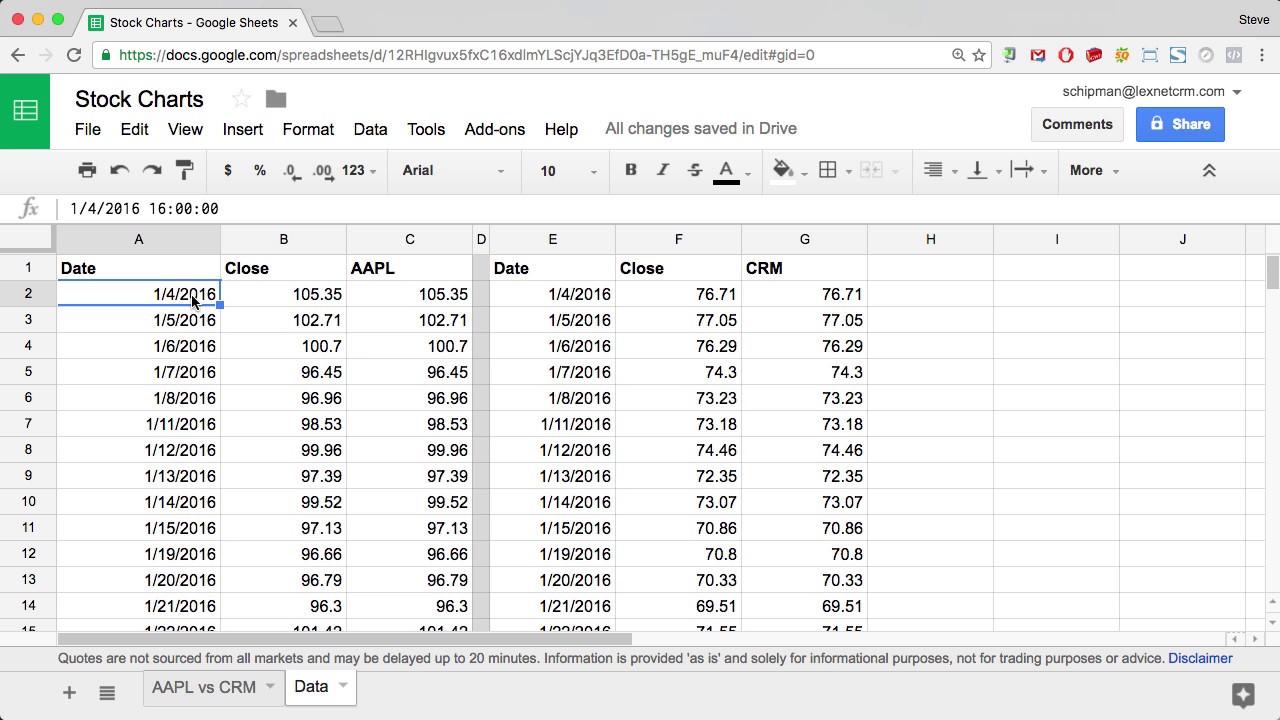Screen dimensions: 1280x720
Task: Click the Disclaimer link
Action: coord(1200,658)
